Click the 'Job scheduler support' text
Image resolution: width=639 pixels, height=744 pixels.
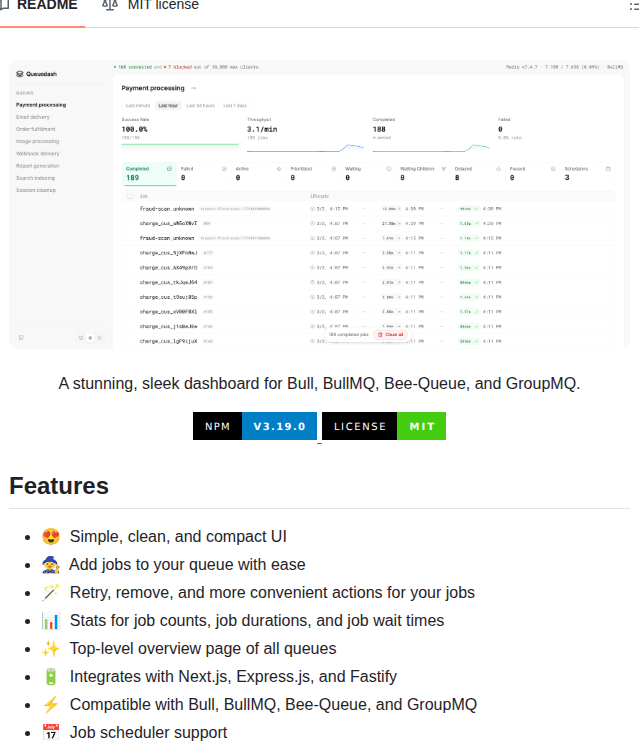coord(148,733)
